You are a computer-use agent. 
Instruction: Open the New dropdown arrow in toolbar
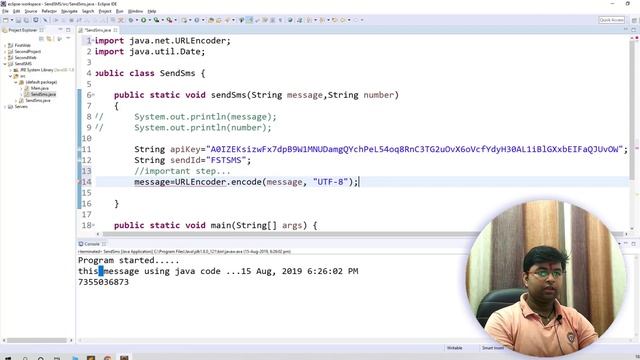(x=12, y=20)
